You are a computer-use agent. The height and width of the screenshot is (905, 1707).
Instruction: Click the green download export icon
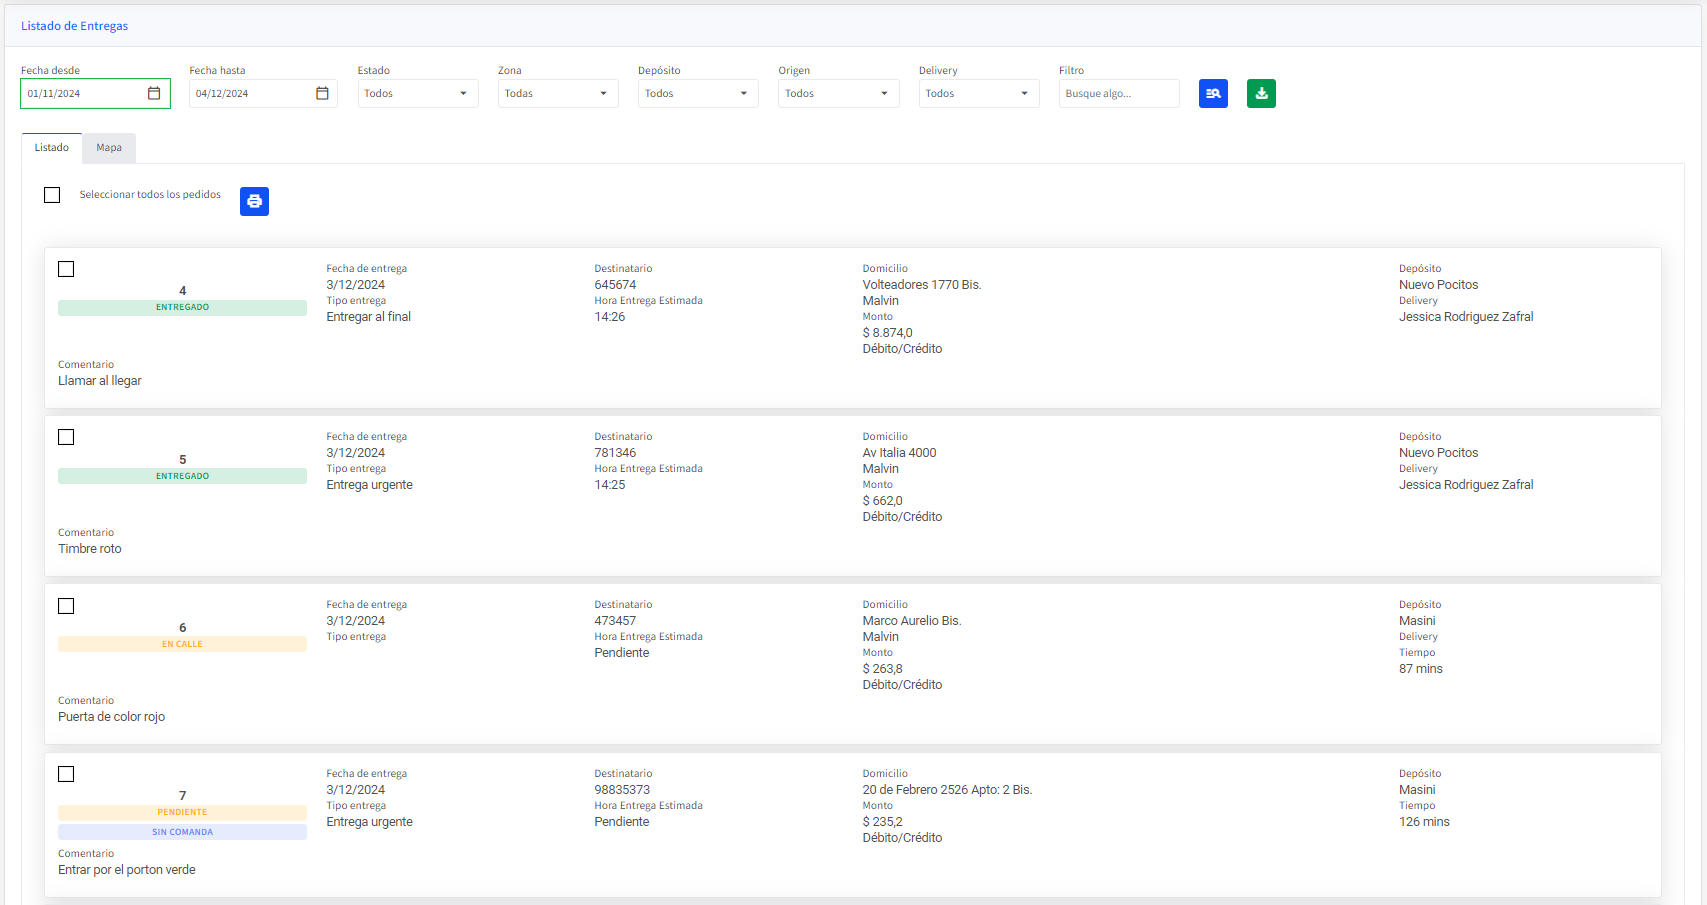(x=1261, y=93)
